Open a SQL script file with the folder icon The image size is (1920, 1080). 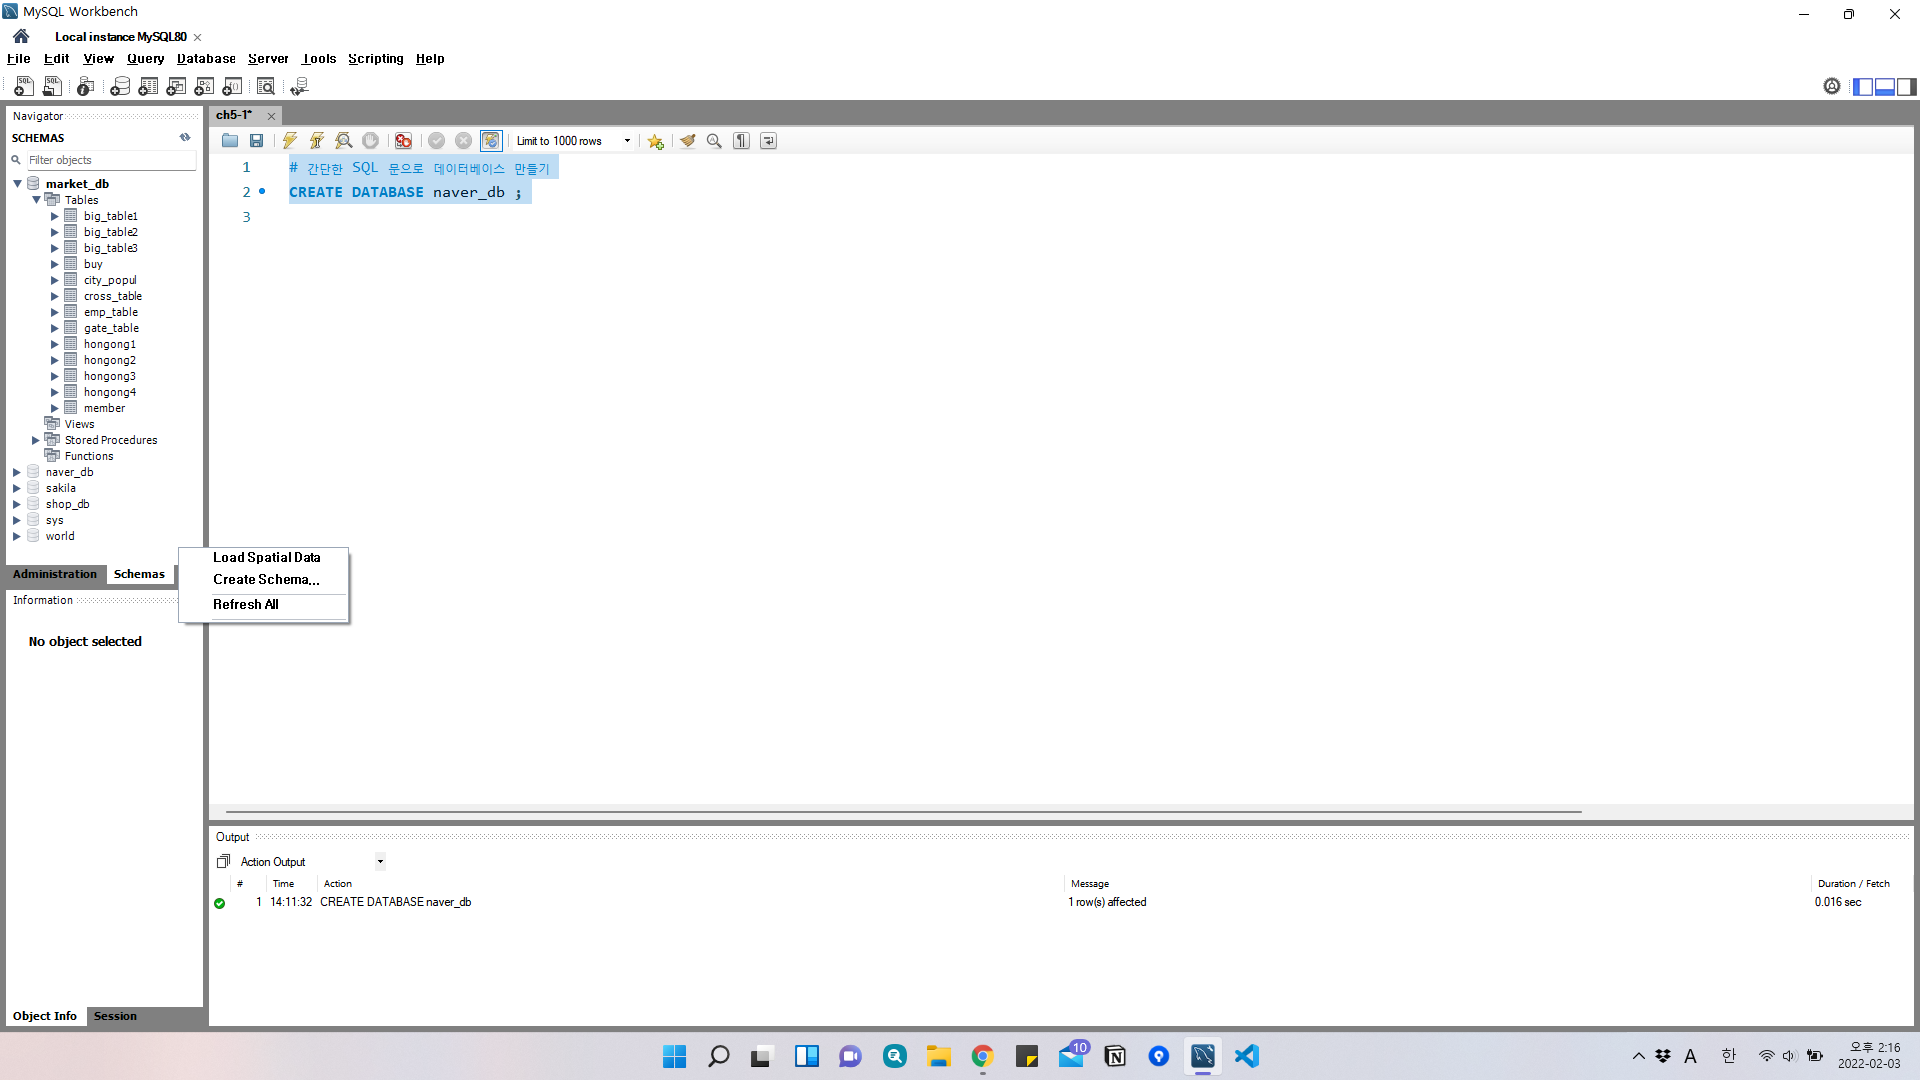(230, 141)
